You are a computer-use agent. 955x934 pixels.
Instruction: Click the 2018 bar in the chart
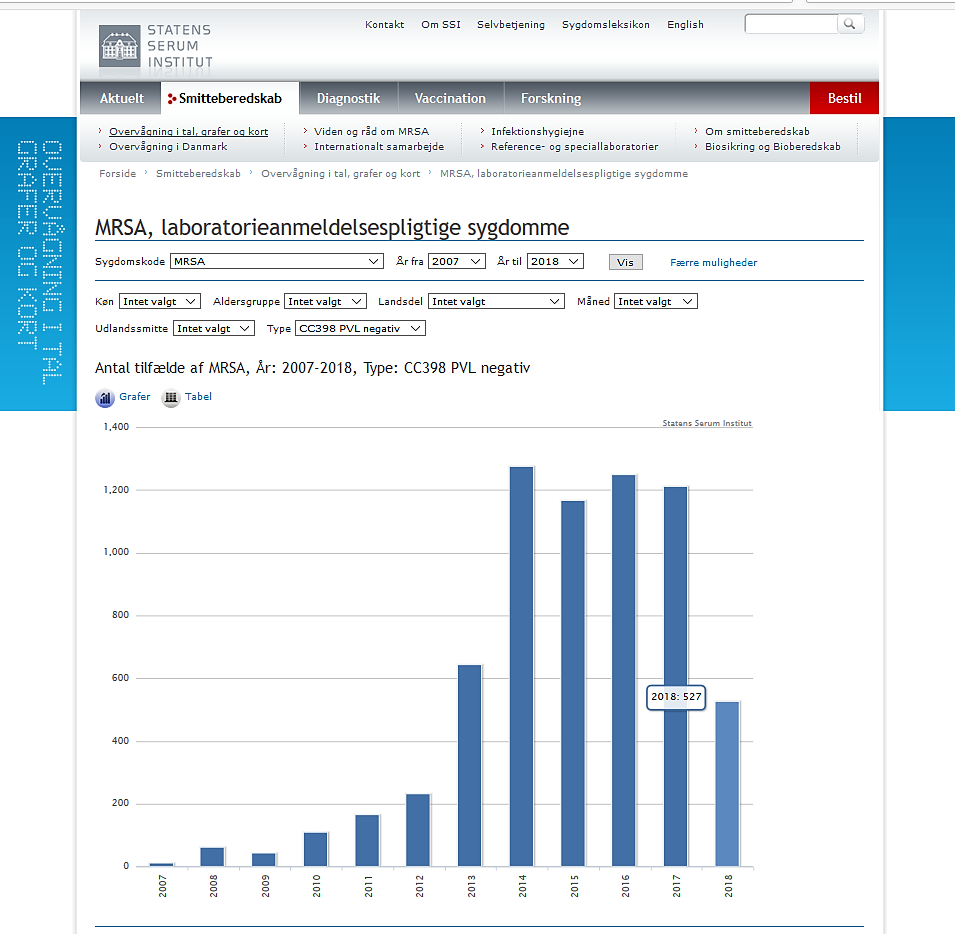[x=727, y=784]
